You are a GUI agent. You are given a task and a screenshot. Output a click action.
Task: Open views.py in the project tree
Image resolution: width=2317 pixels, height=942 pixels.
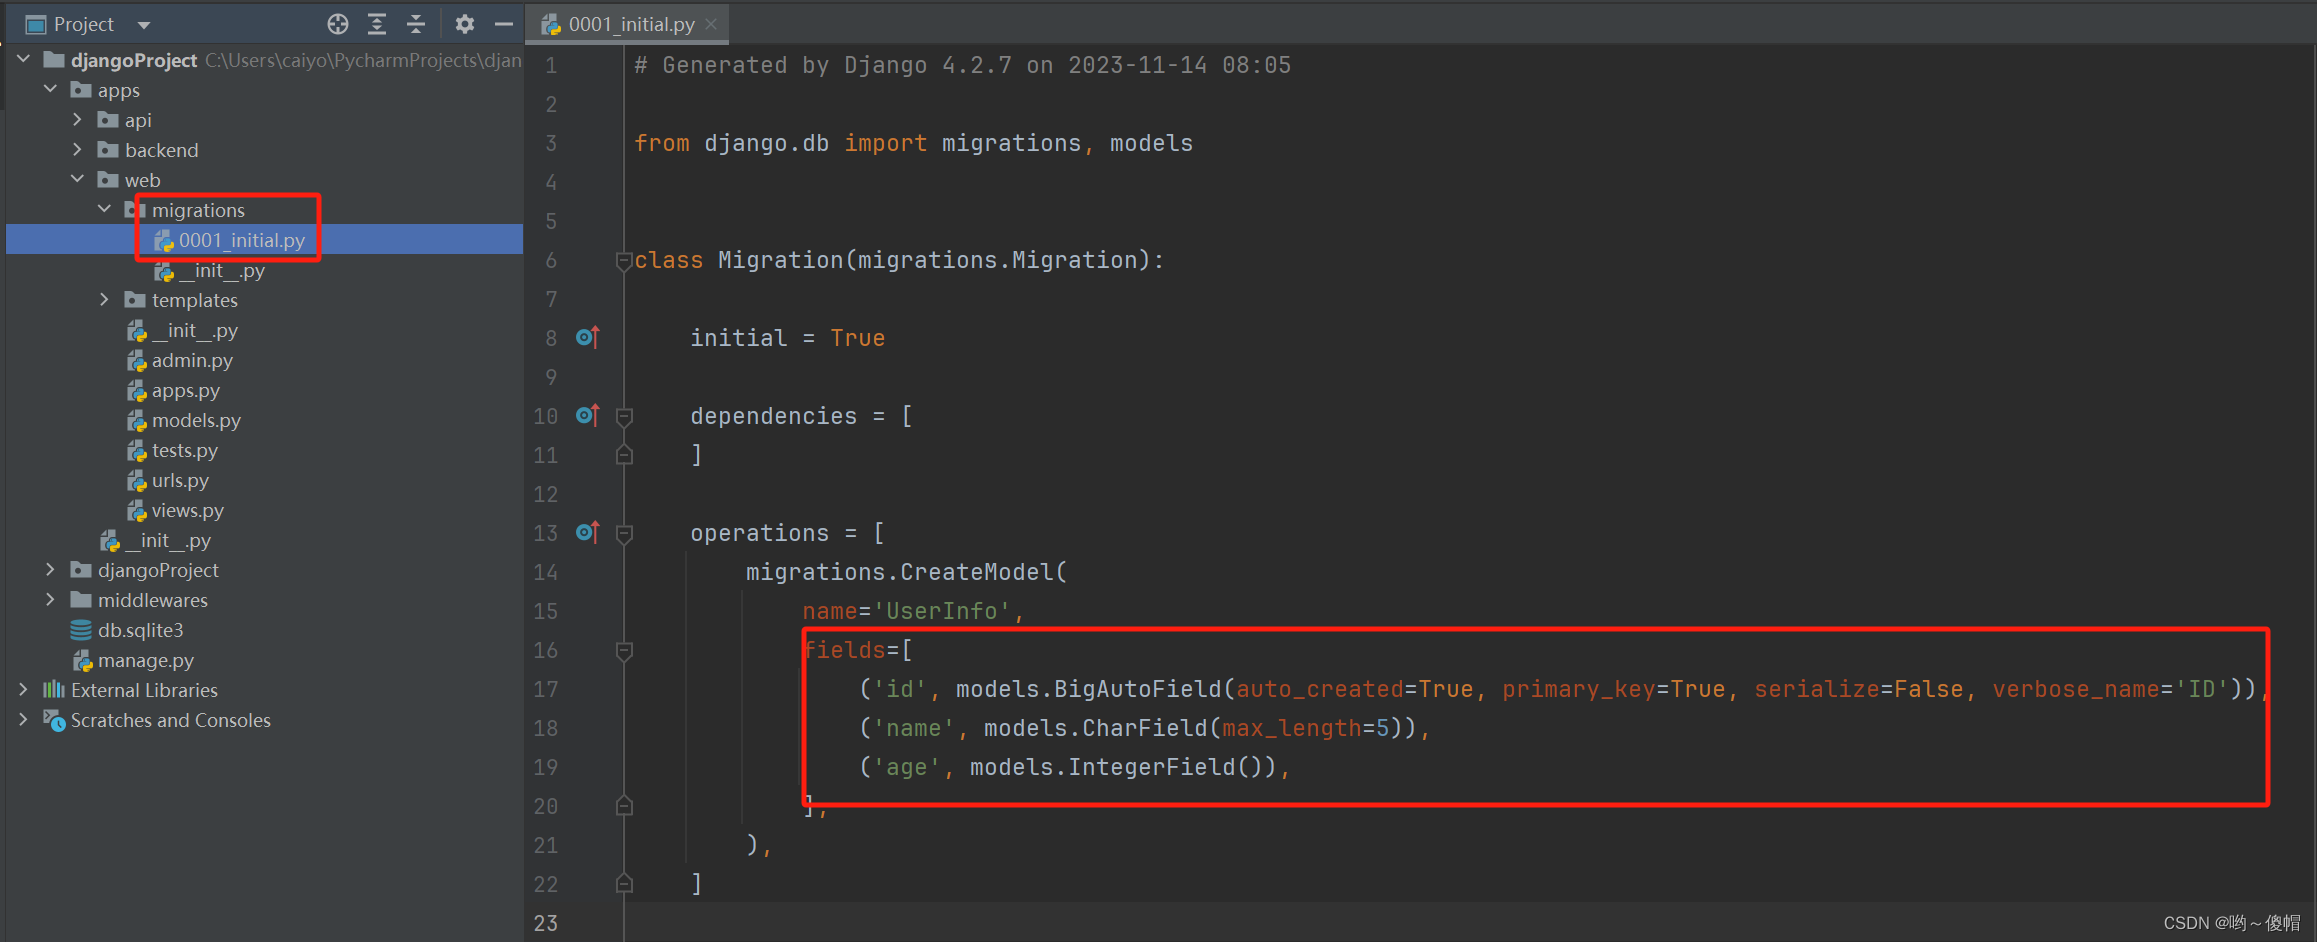(x=188, y=510)
